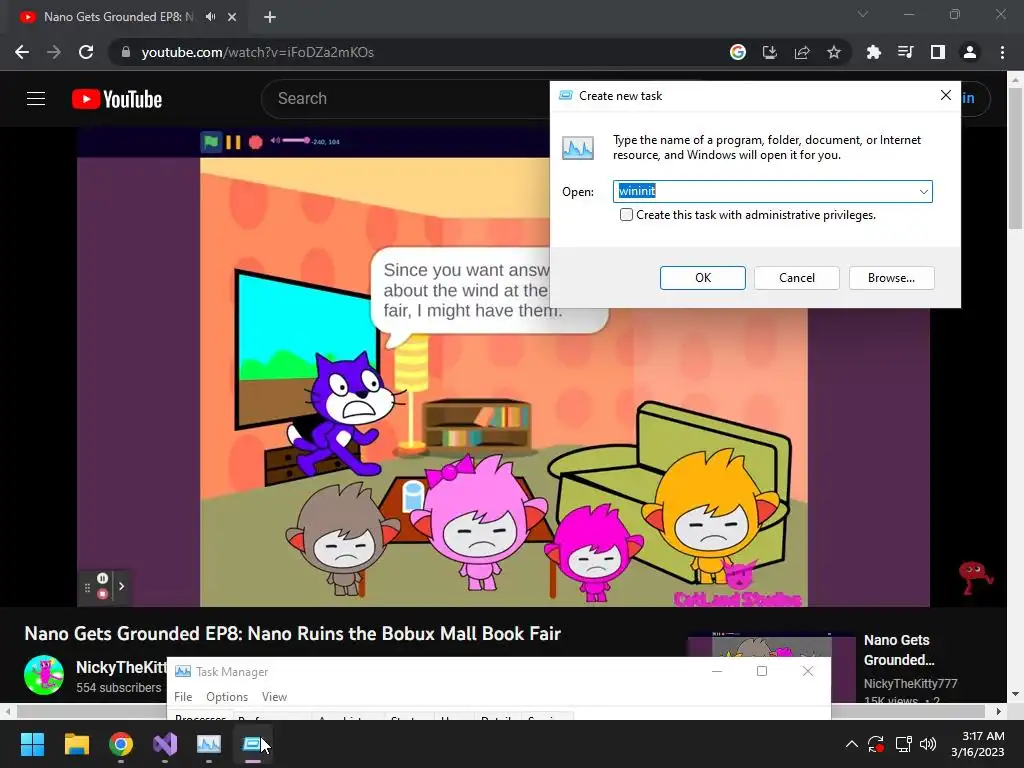The height and width of the screenshot is (768, 1024).
Task: Click the horizontal scrollbar at page bottom
Action: click(500, 711)
